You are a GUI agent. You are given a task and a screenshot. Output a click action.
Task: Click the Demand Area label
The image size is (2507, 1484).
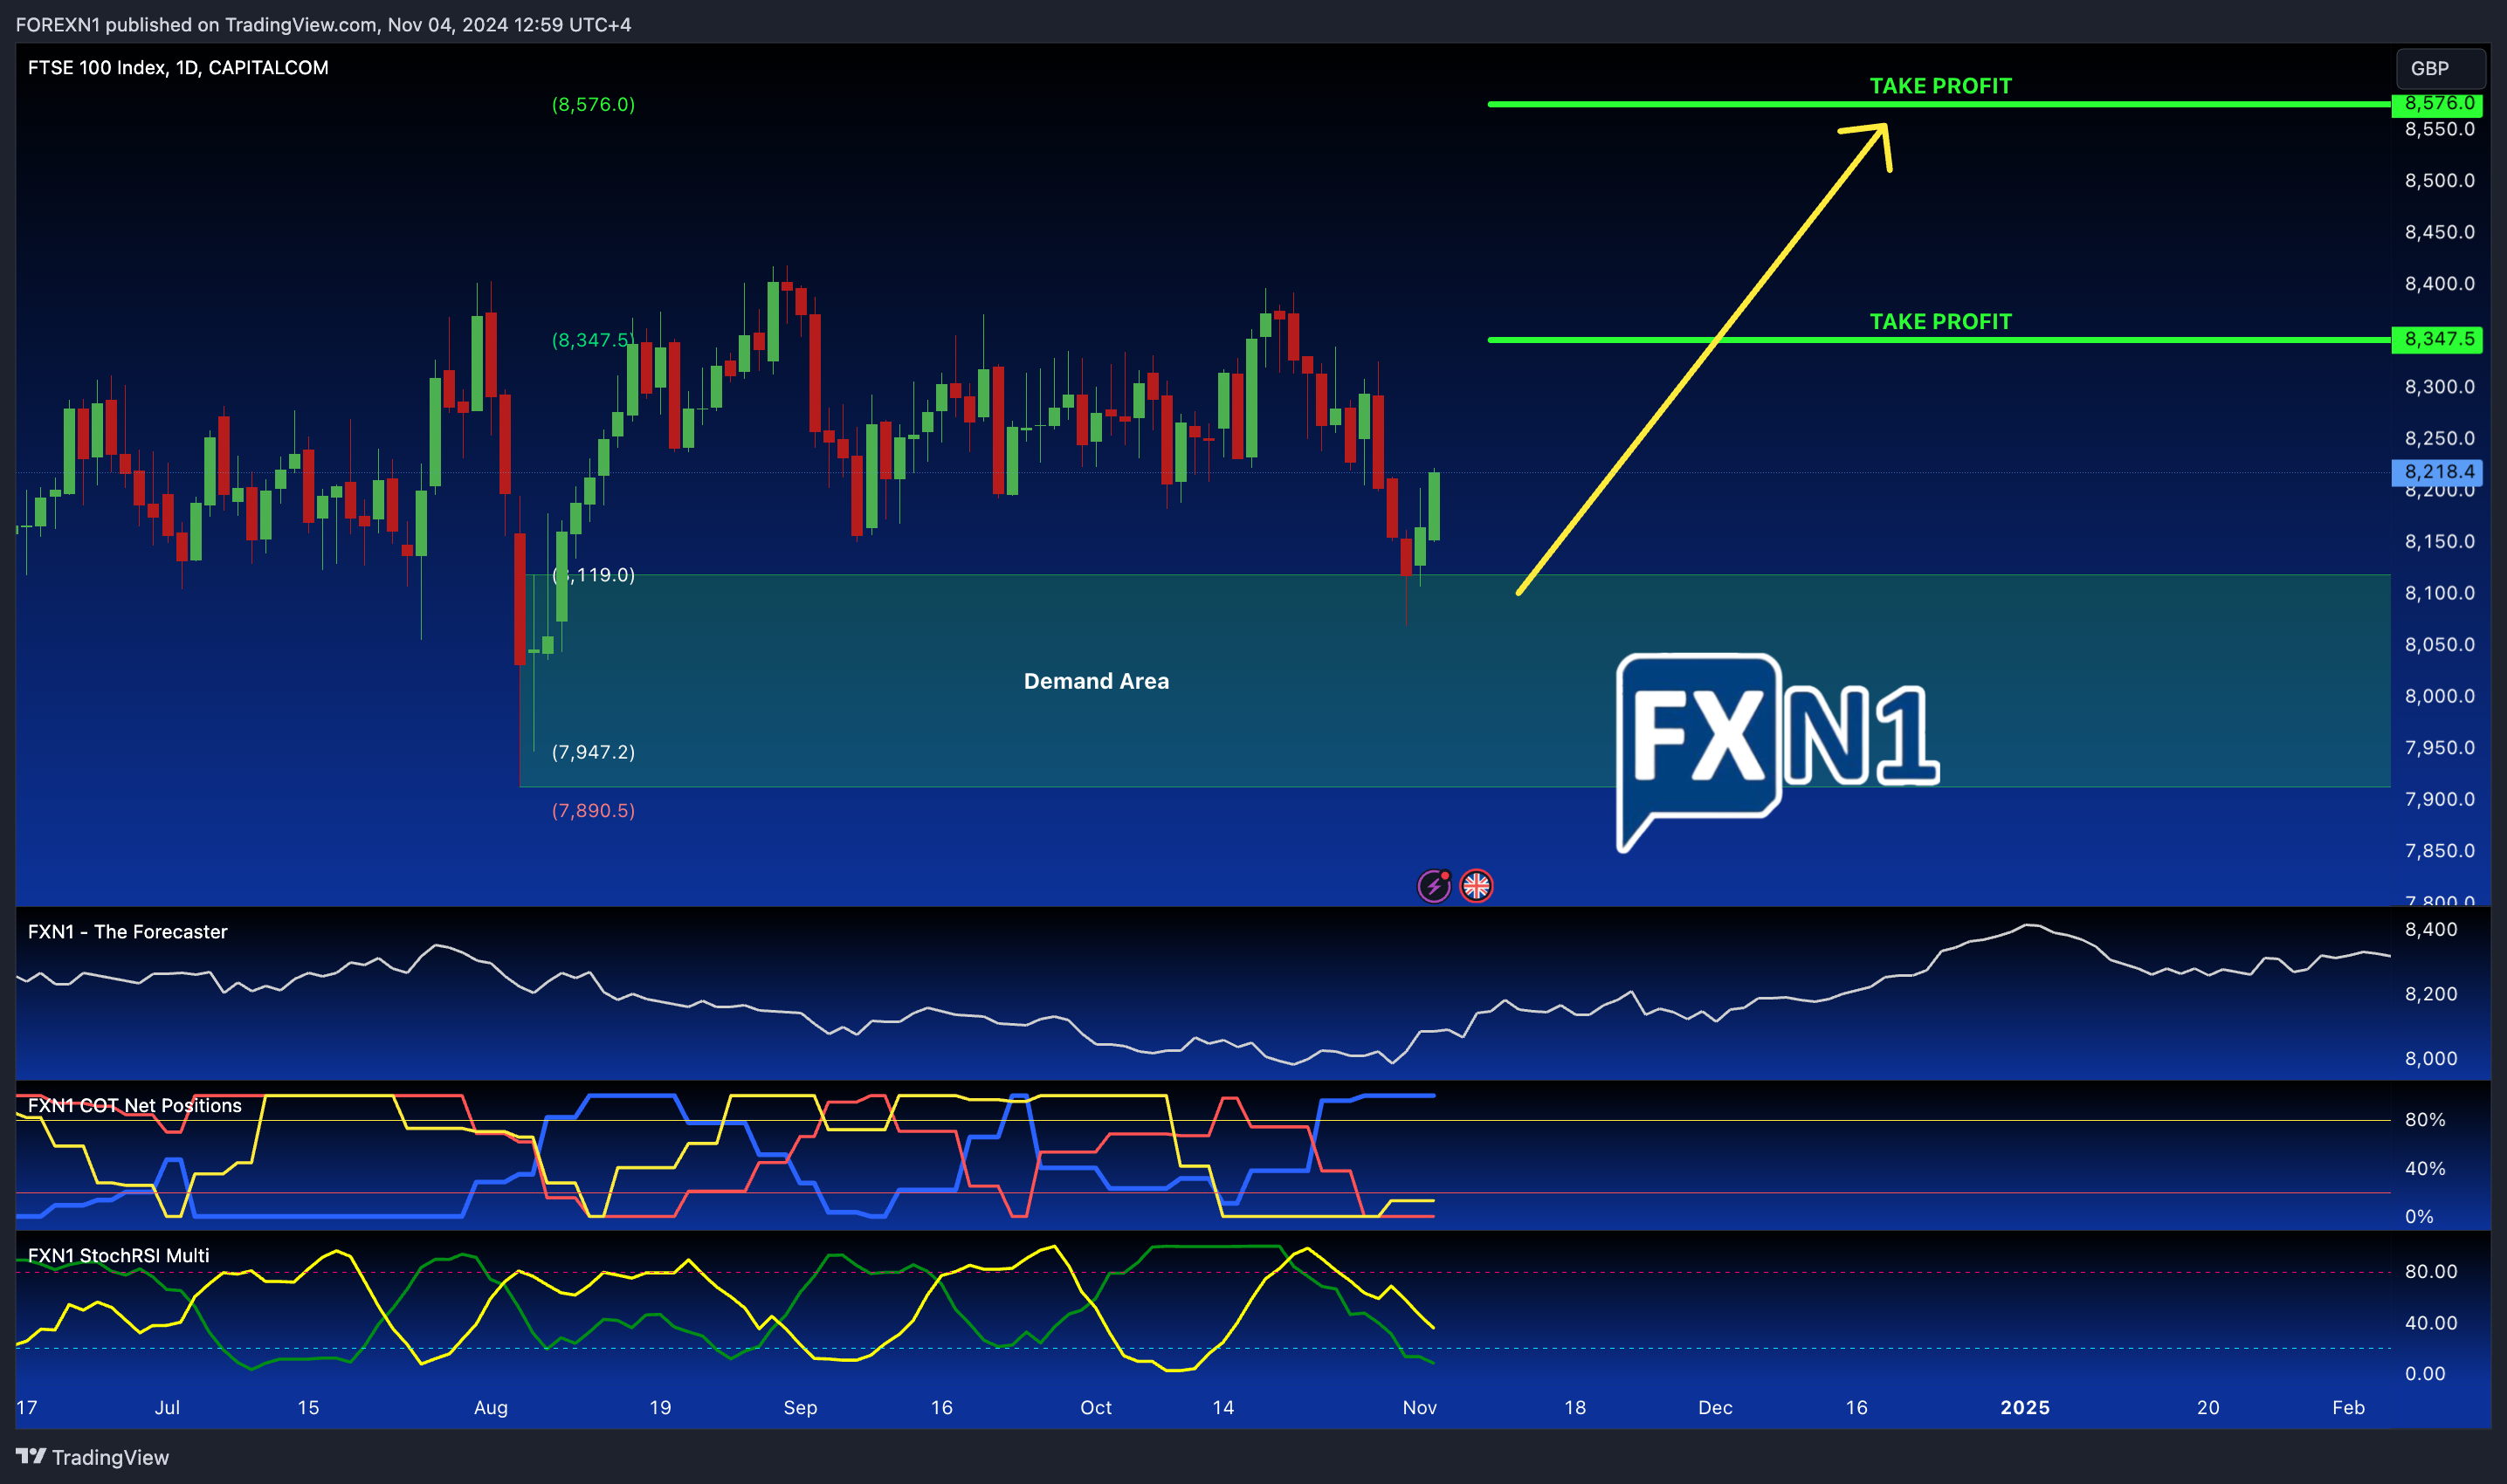[1096, 681]
